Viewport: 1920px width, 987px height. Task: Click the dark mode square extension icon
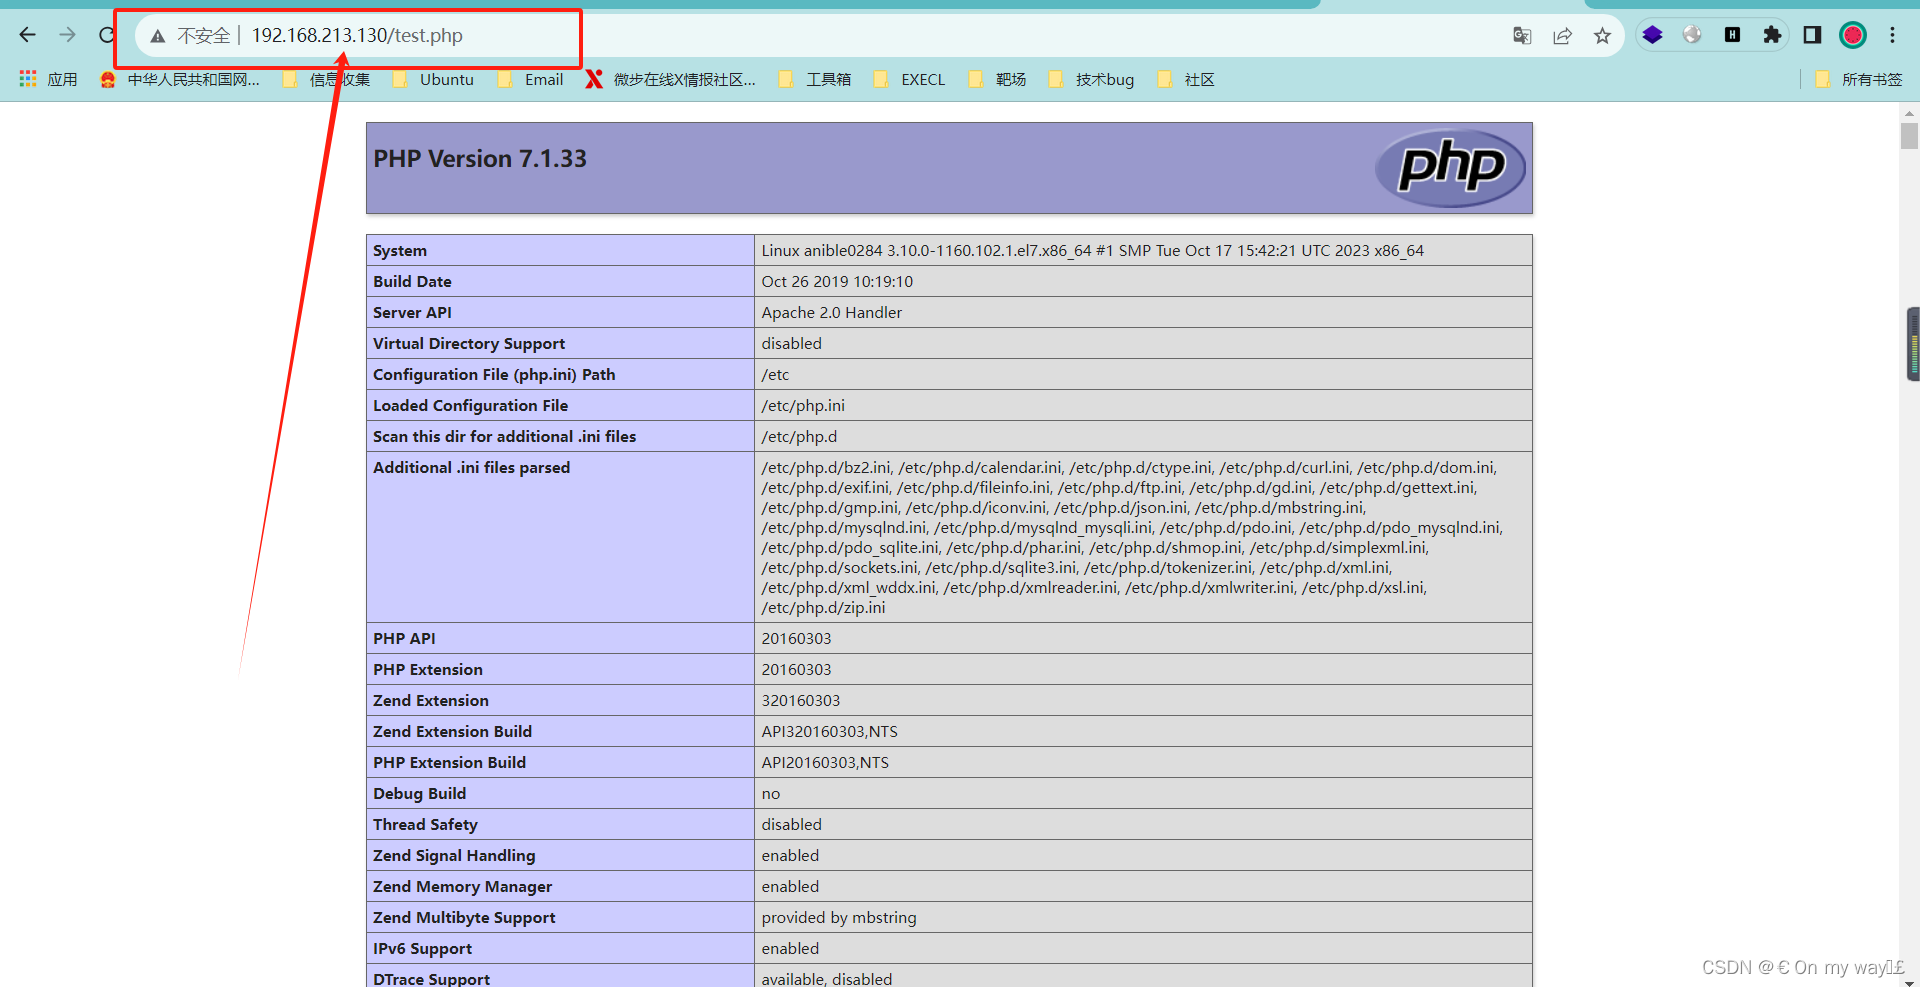(1811, 34)
